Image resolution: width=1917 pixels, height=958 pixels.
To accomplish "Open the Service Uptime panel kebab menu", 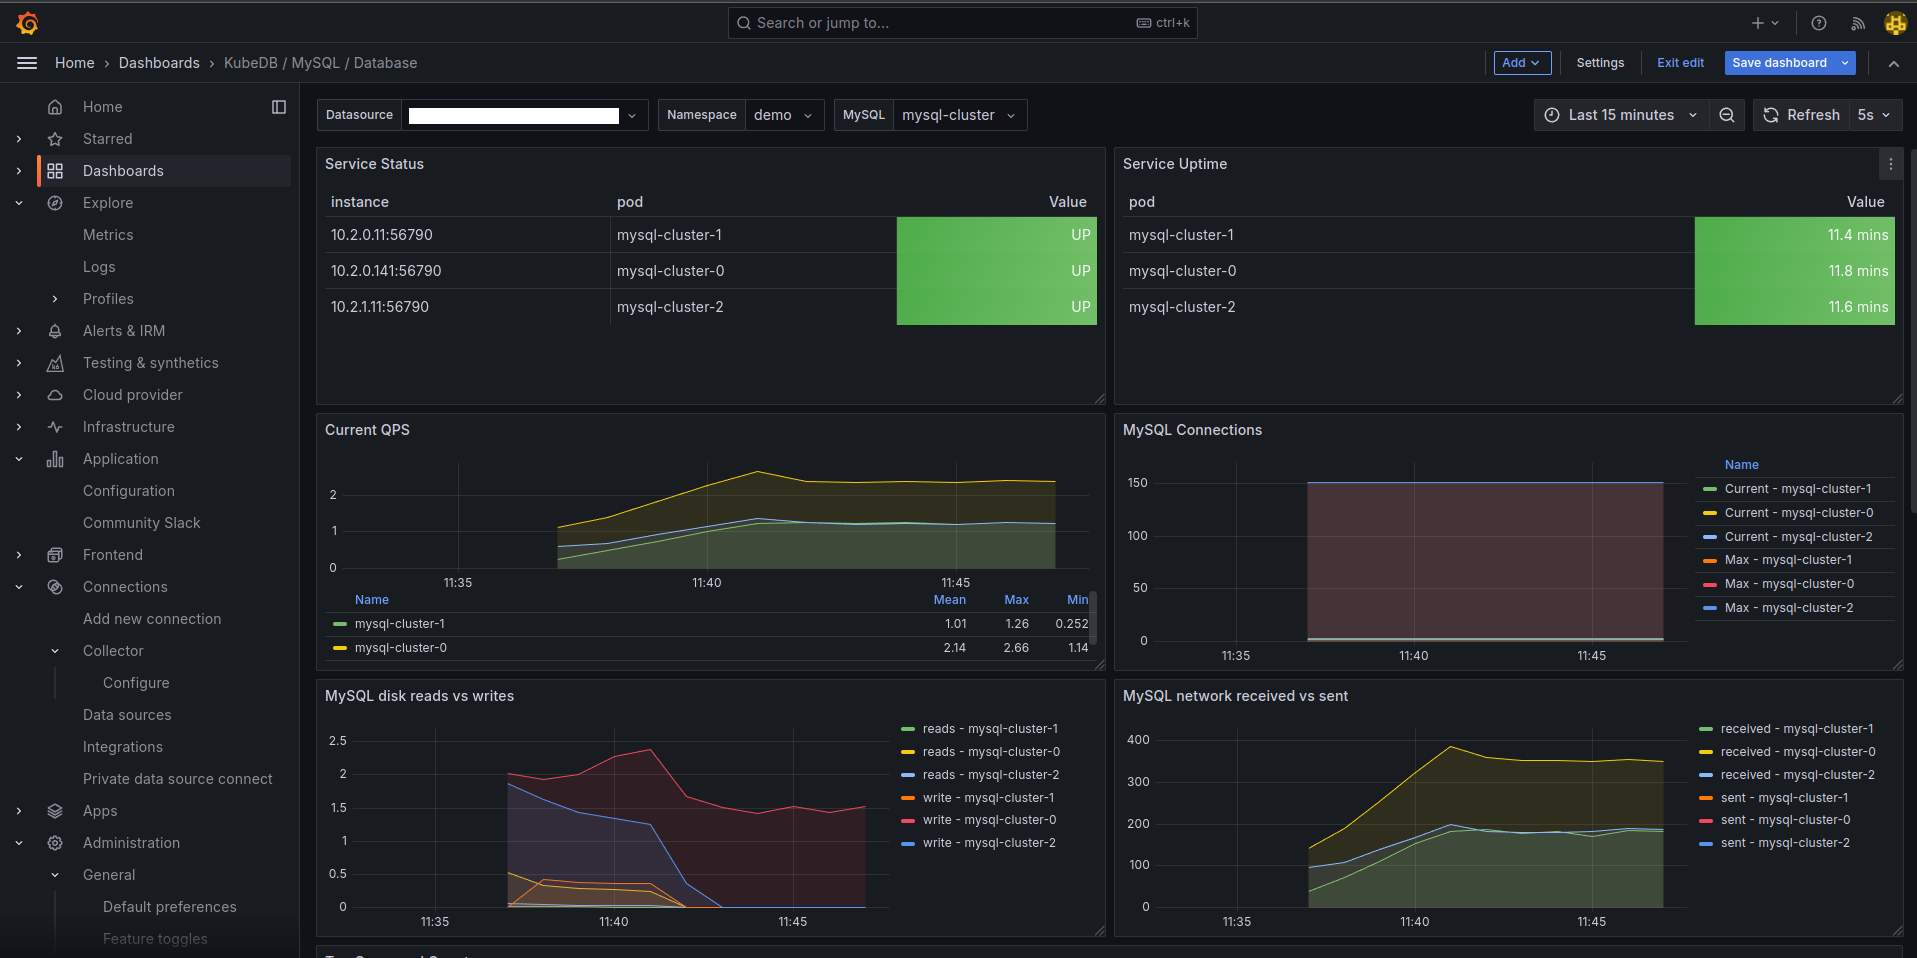I will coord(1891,163).
